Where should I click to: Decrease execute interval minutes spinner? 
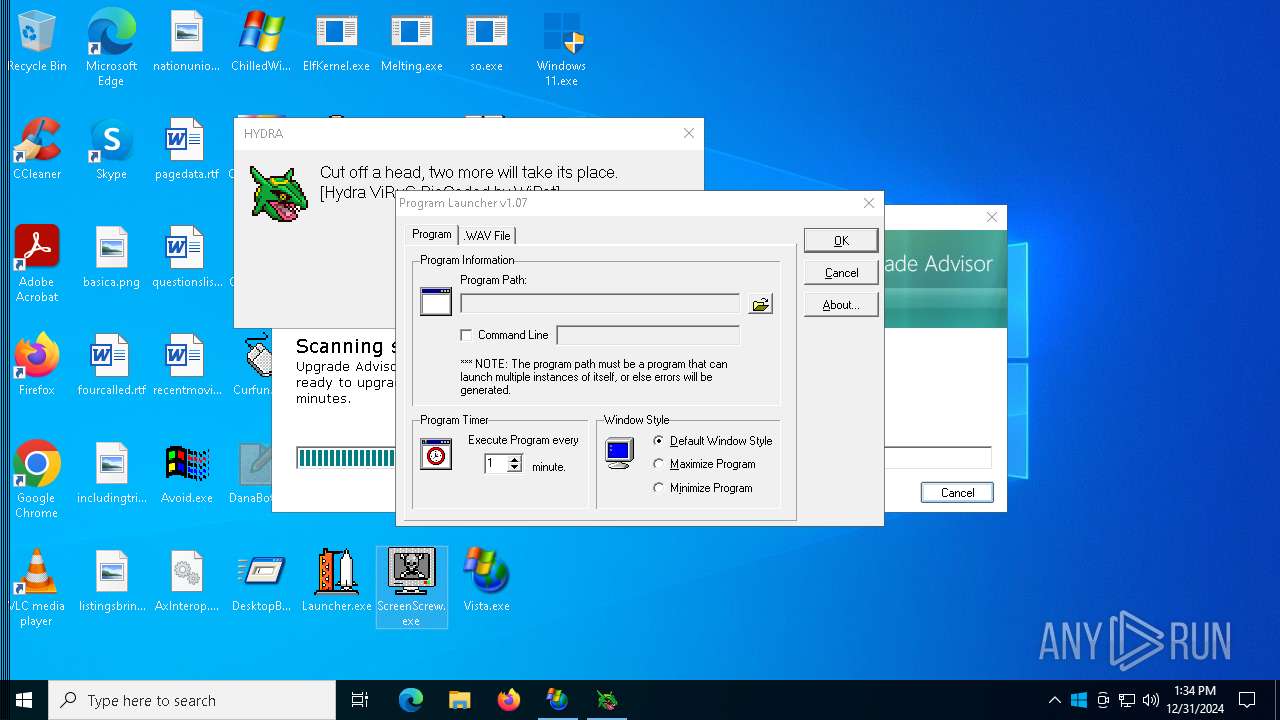pos(515,468)
